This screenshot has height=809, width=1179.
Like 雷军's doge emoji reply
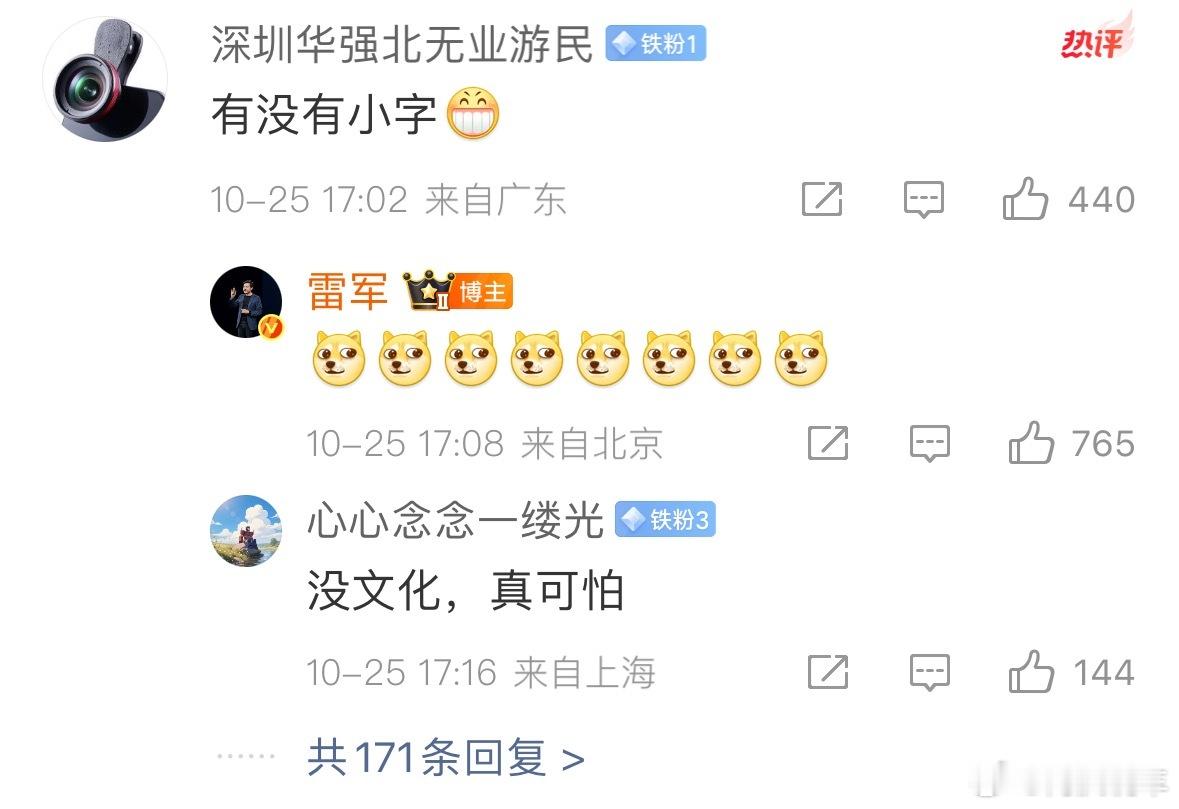1031,443
